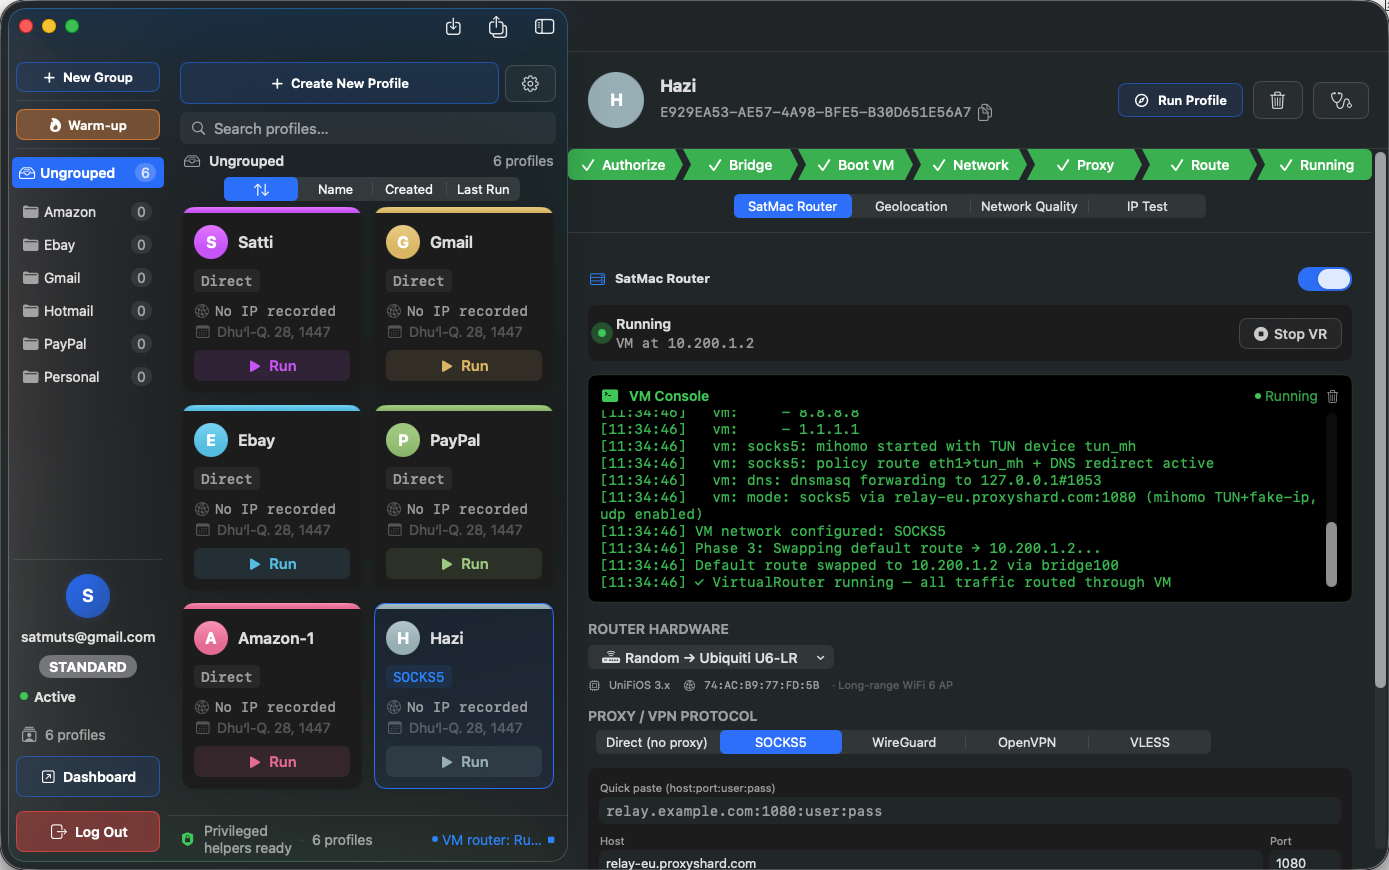Open Router Hardware Ubiquiti U6-LR dropdown
The width and height of the screenshot is (1389, 870).
[711, 658]
